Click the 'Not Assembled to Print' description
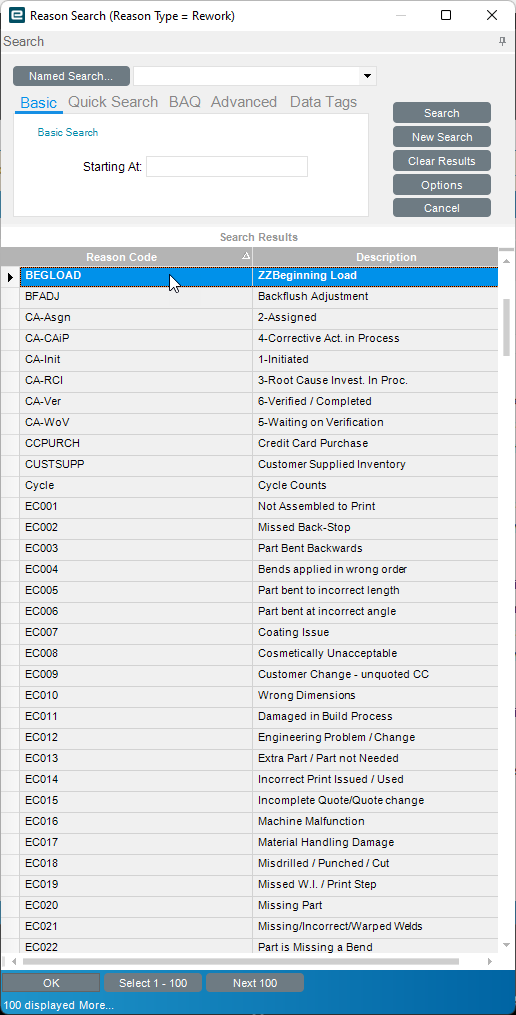 pos(317,506)
